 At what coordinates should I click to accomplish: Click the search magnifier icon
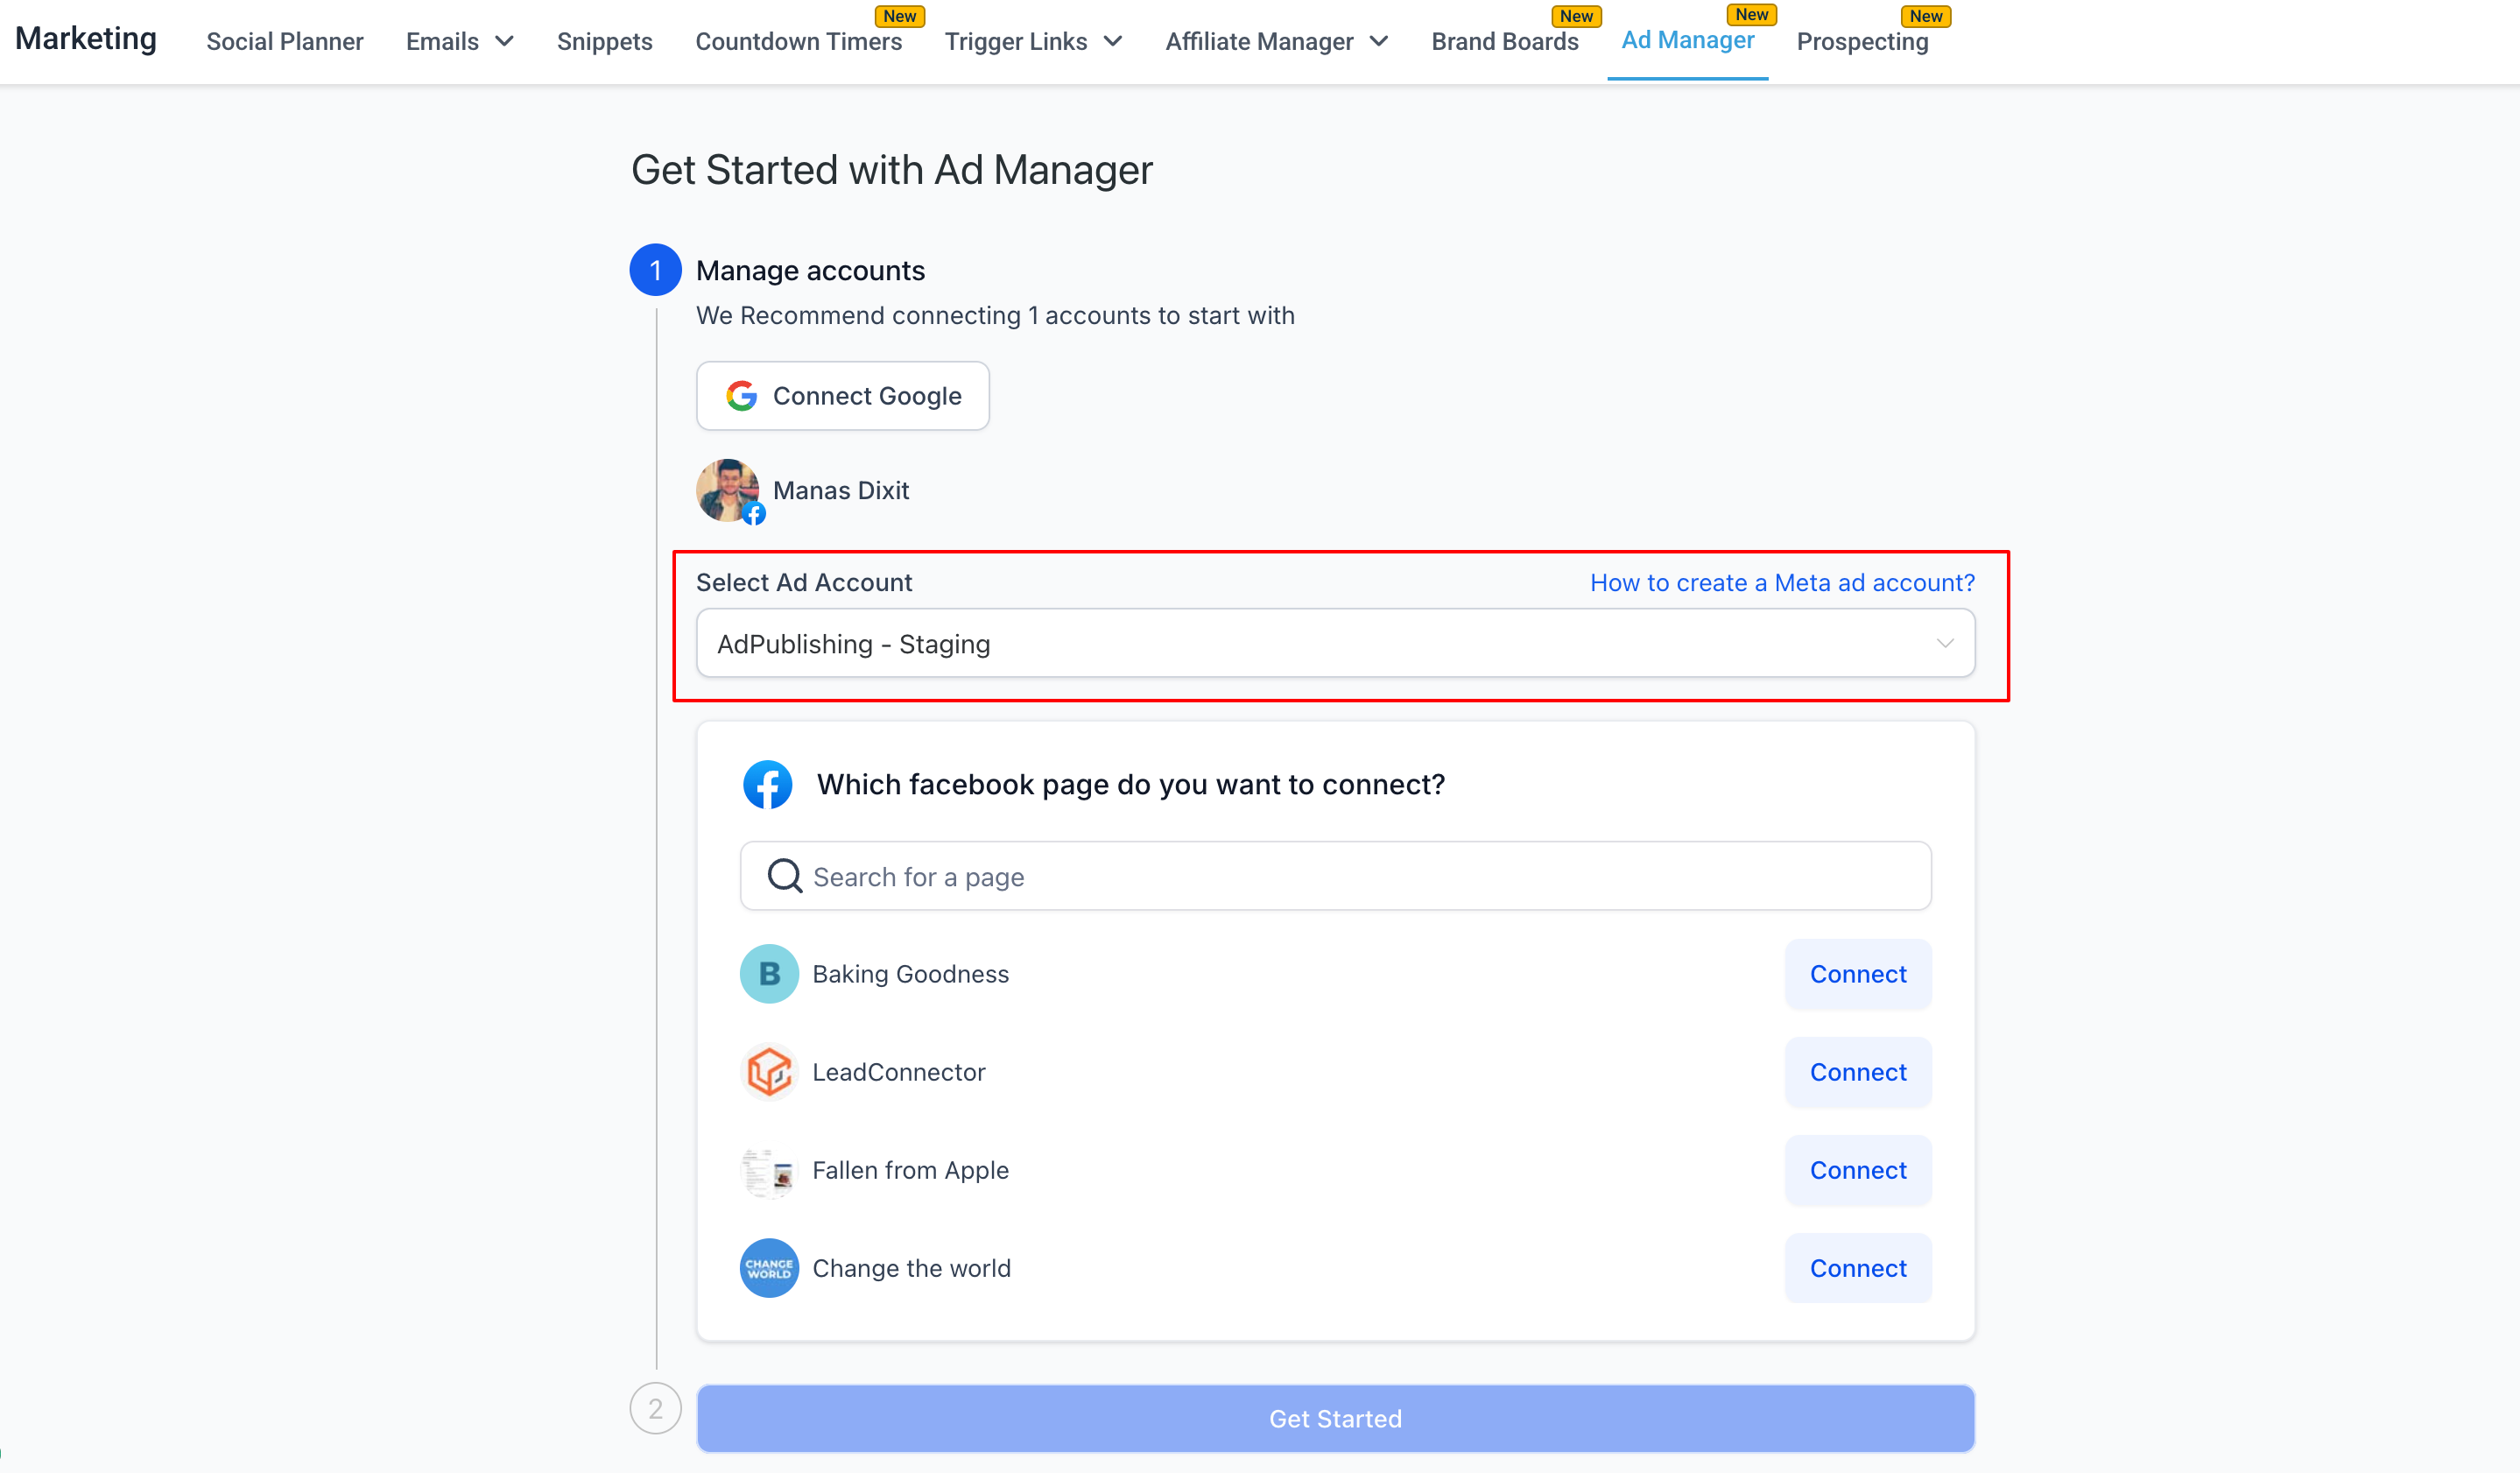click(785, 876)
